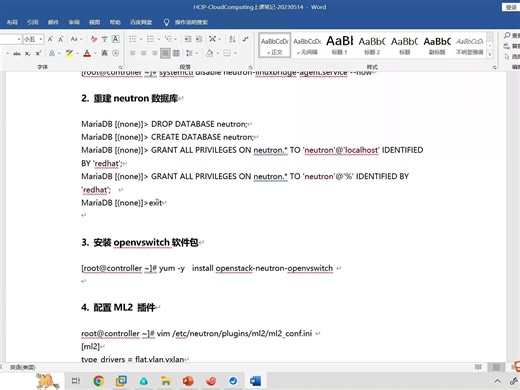Click the 登录 sign-in button

(511, 7)
